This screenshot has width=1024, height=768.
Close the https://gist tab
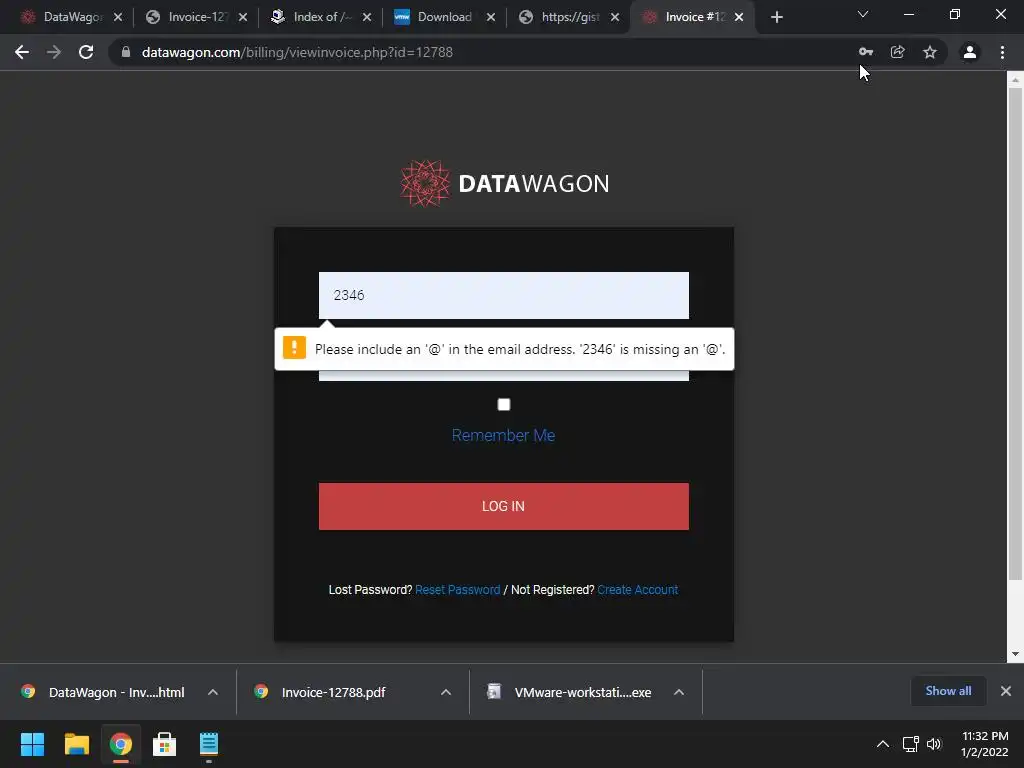pos(615,17)
